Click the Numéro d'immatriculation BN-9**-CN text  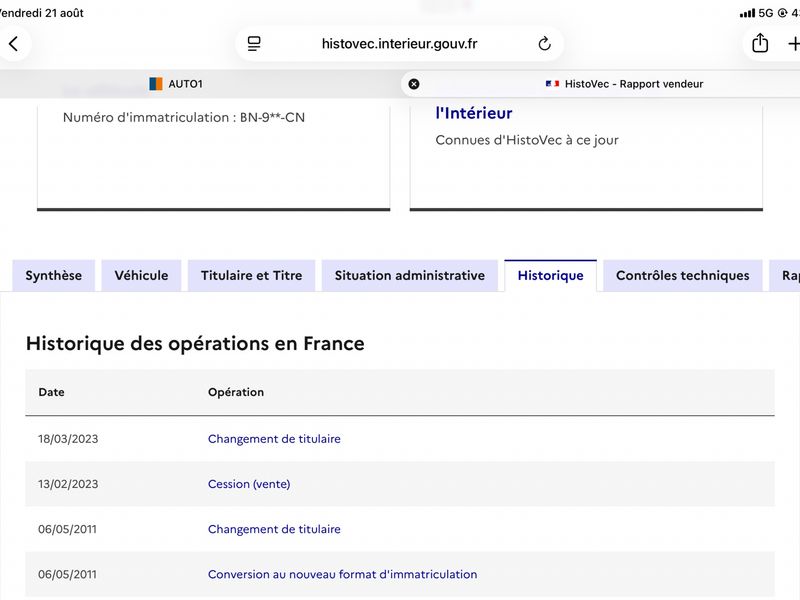184,117
